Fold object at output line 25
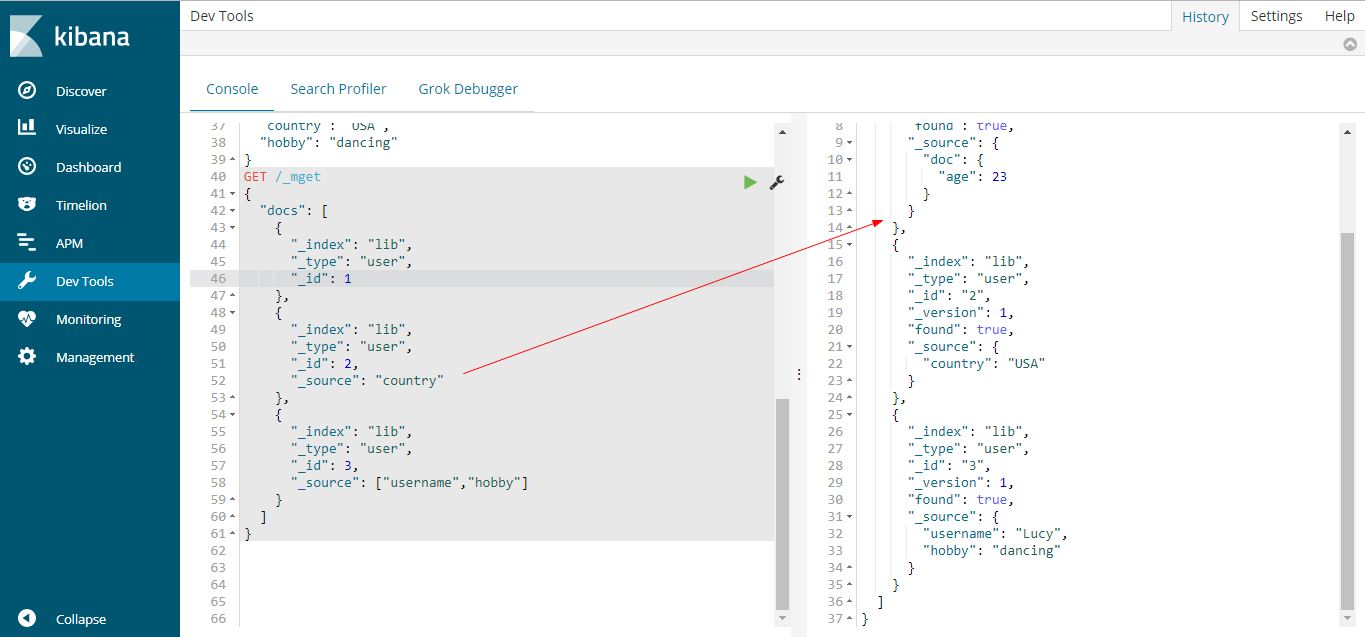The height and width of the screenshot is (637, 1365). [x=850, y=415]
